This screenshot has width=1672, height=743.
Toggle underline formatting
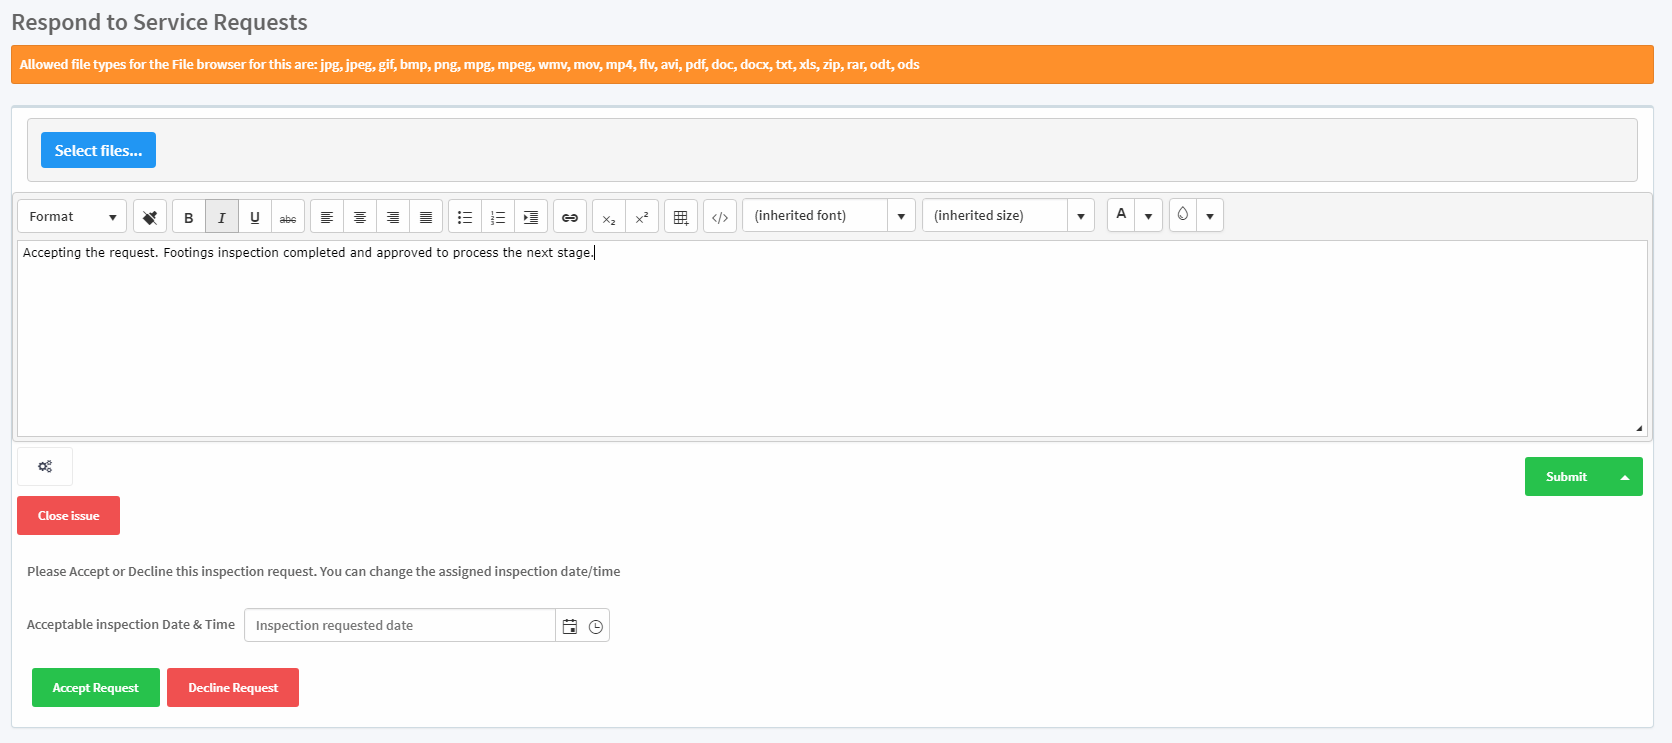254,217
